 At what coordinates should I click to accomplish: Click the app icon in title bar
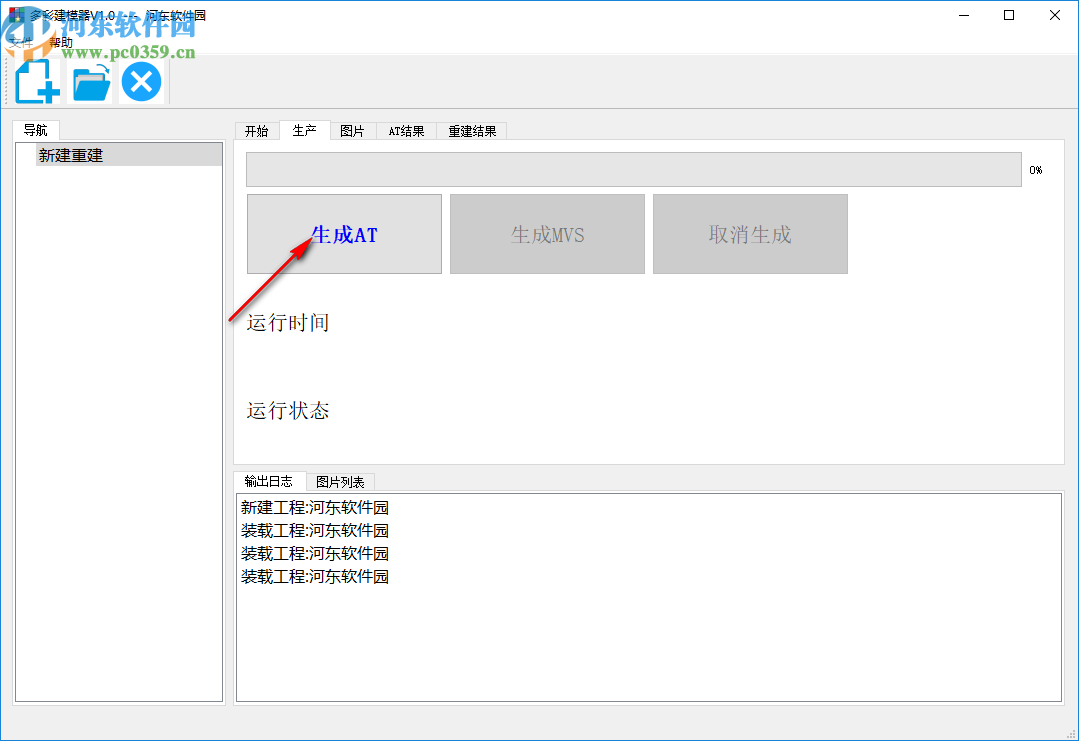(16, 15)
